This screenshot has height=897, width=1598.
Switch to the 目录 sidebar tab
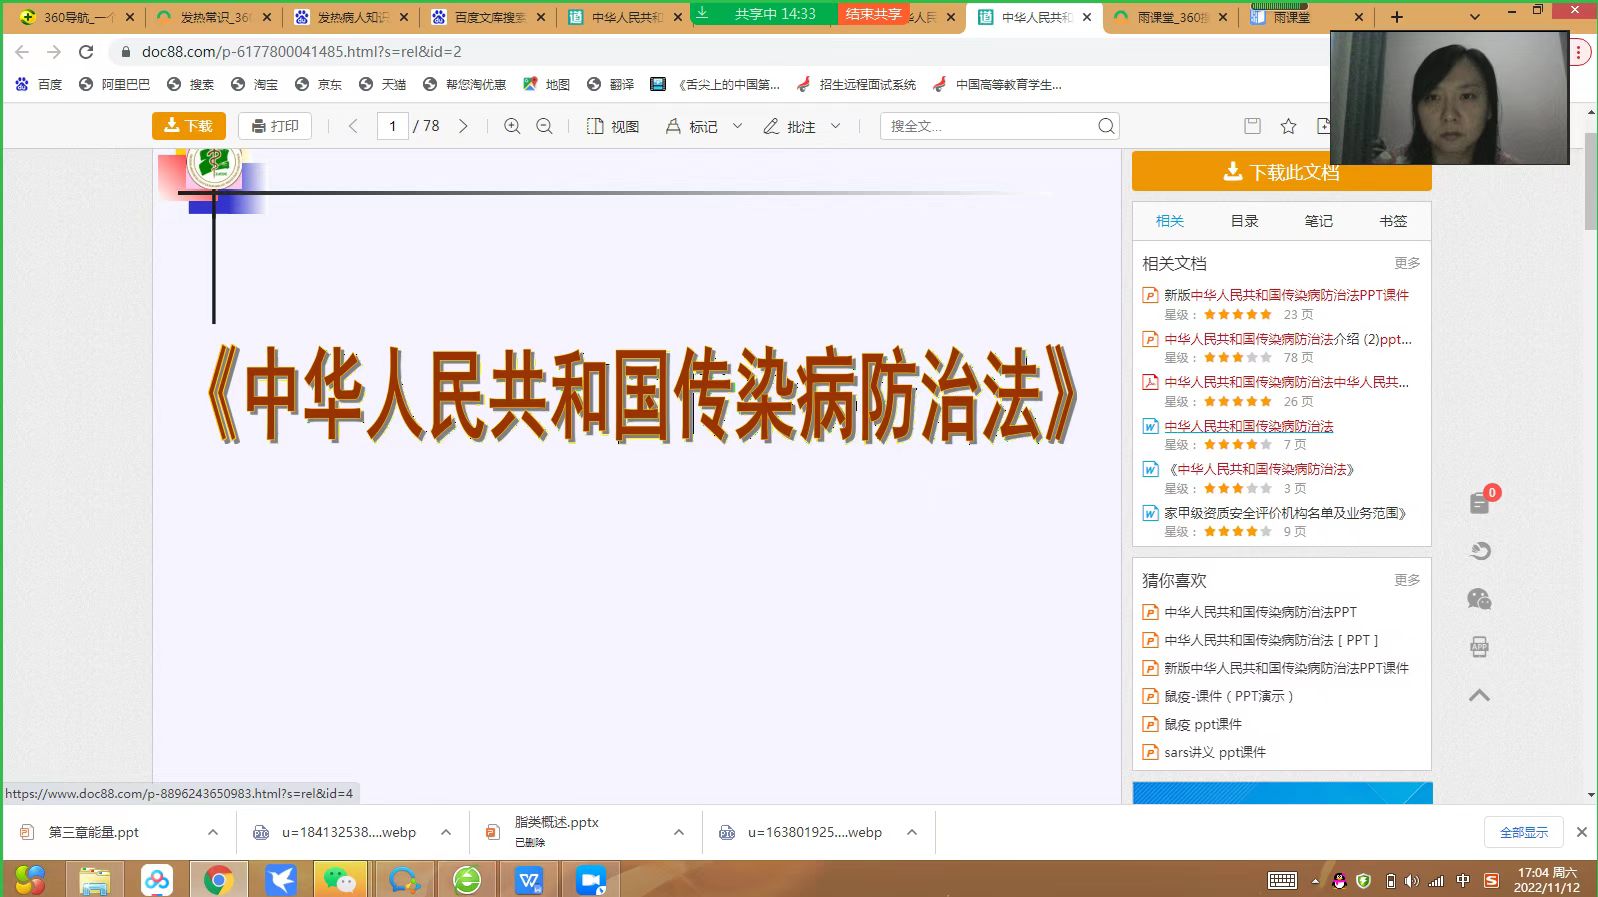1244,221
